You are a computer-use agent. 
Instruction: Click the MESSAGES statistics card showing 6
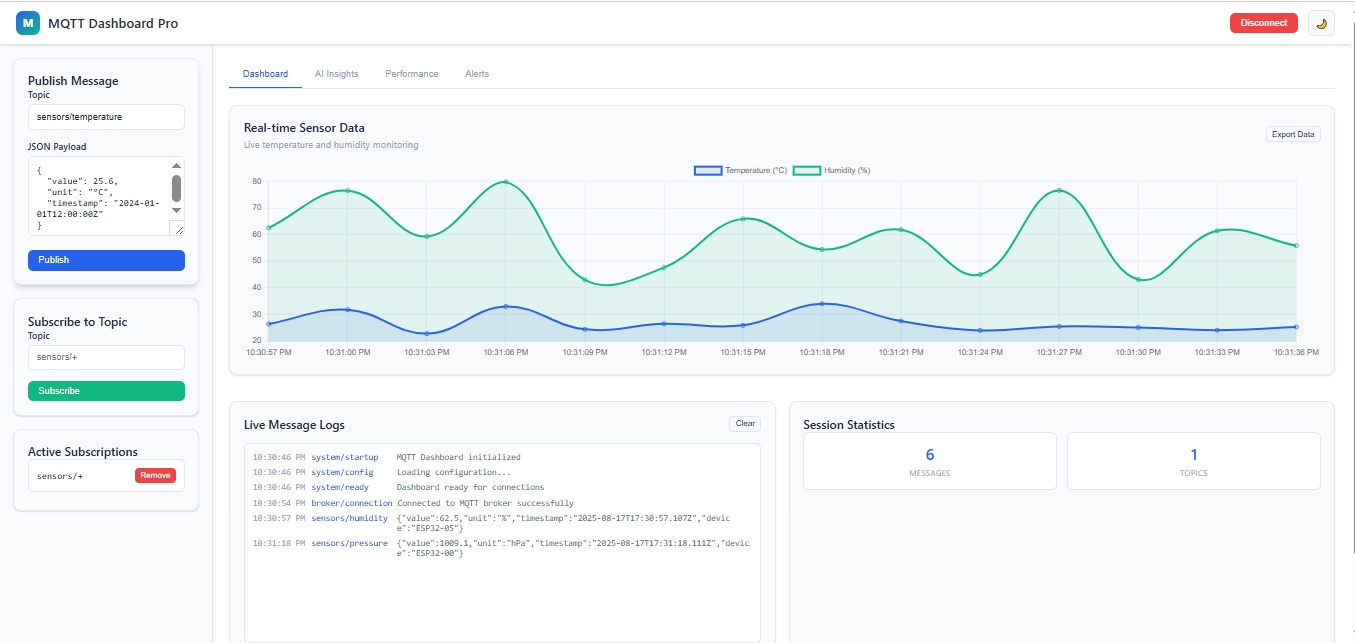tap(930, 461)
